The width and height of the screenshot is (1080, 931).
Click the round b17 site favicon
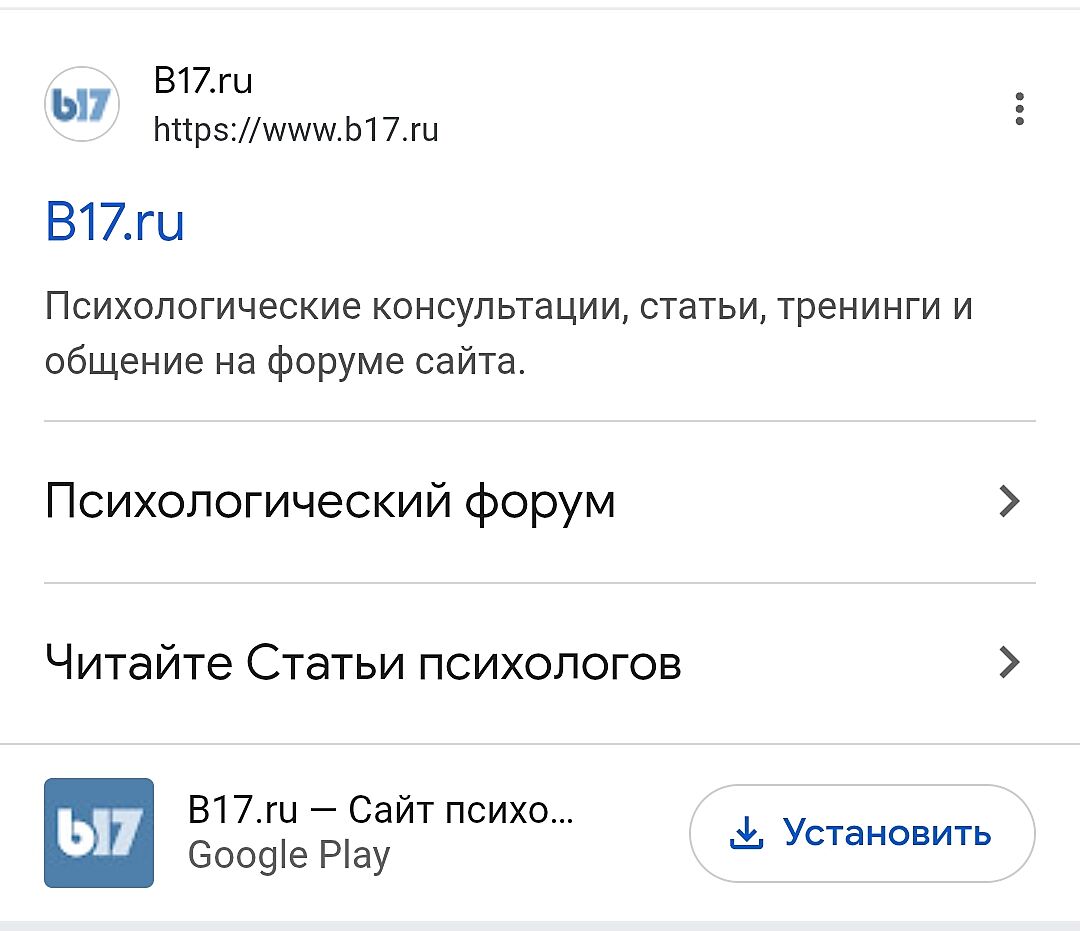pyautogui.click(x=82, y=104)
